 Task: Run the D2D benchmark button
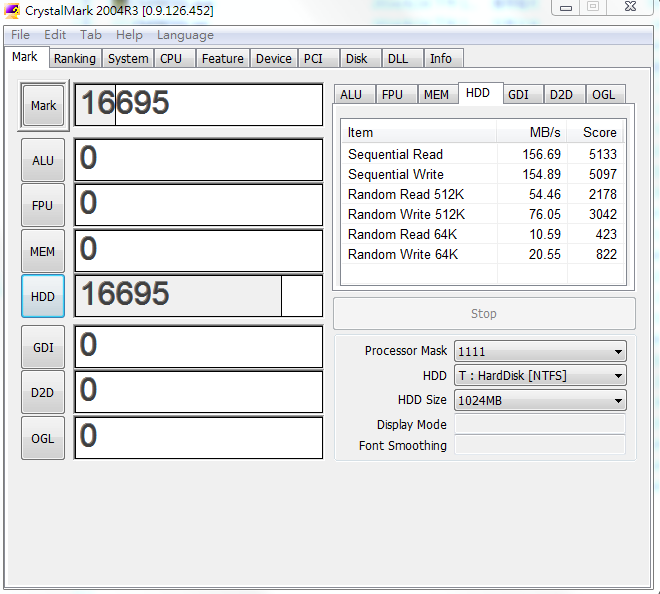43,392
